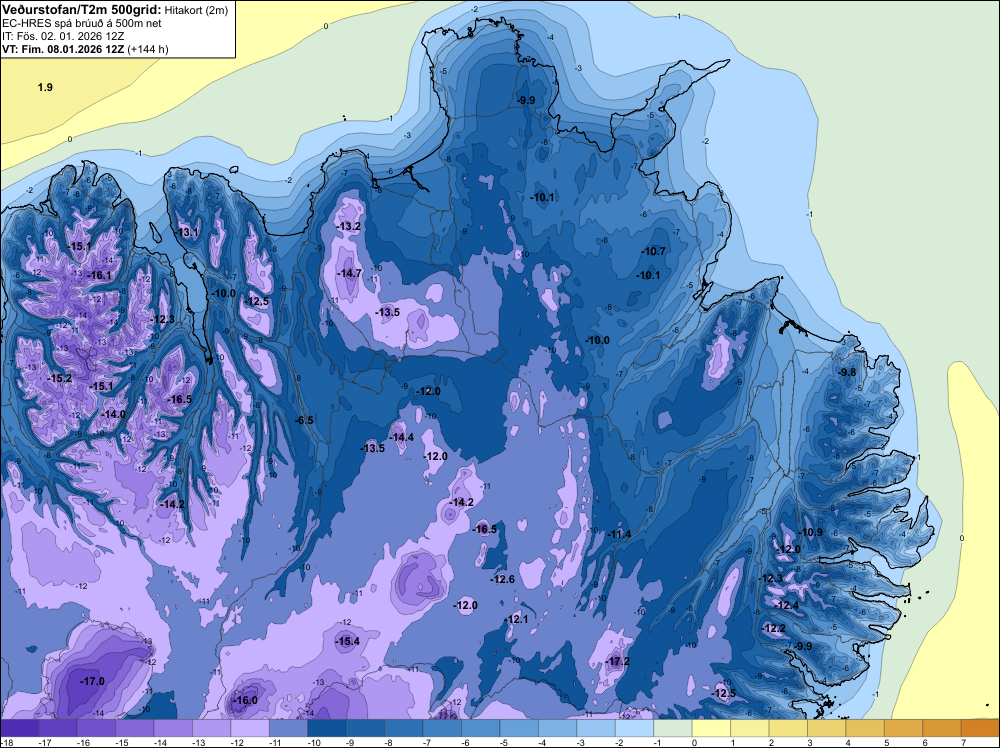Viewport: 1000px width, 748px height.
Task: Click the -17.0 temperature label
Action: pyautogui.click(x=92, y=681)
